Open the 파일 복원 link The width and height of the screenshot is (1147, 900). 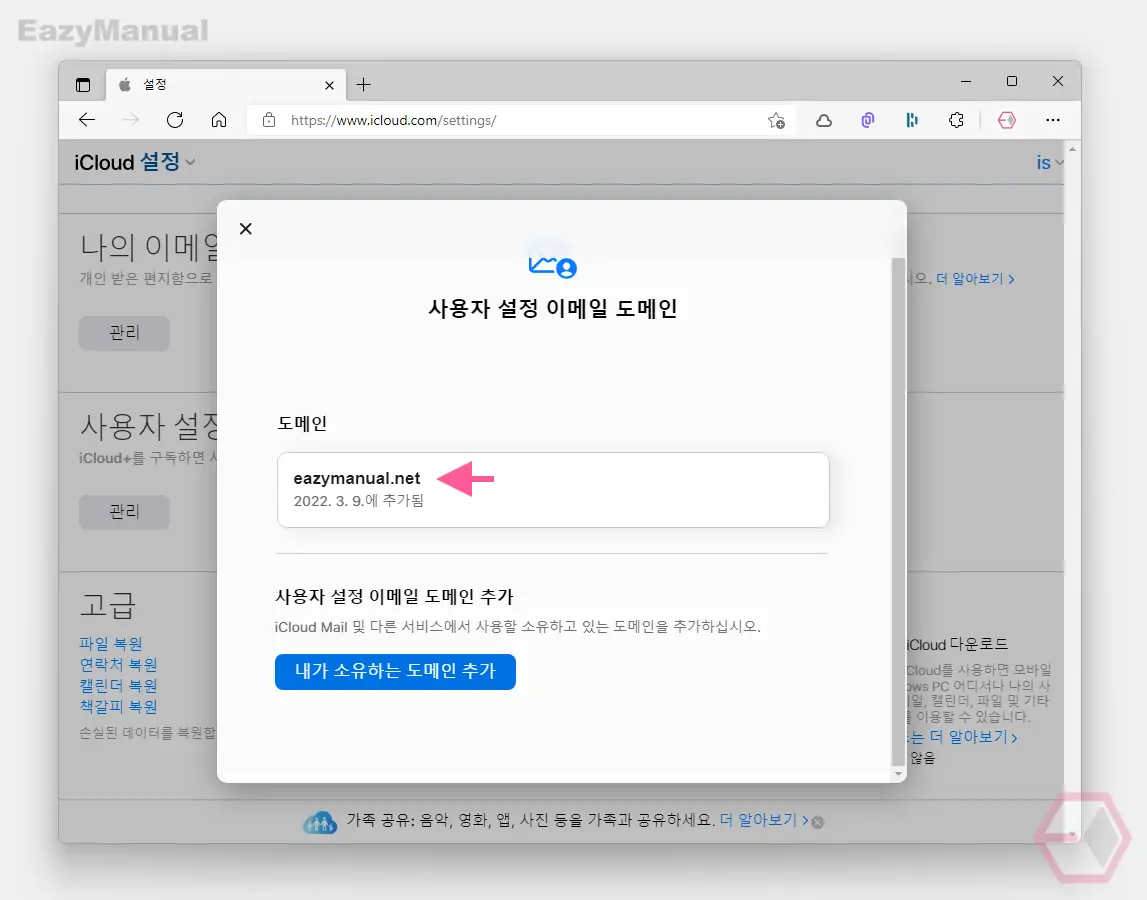tap(111, 644)
